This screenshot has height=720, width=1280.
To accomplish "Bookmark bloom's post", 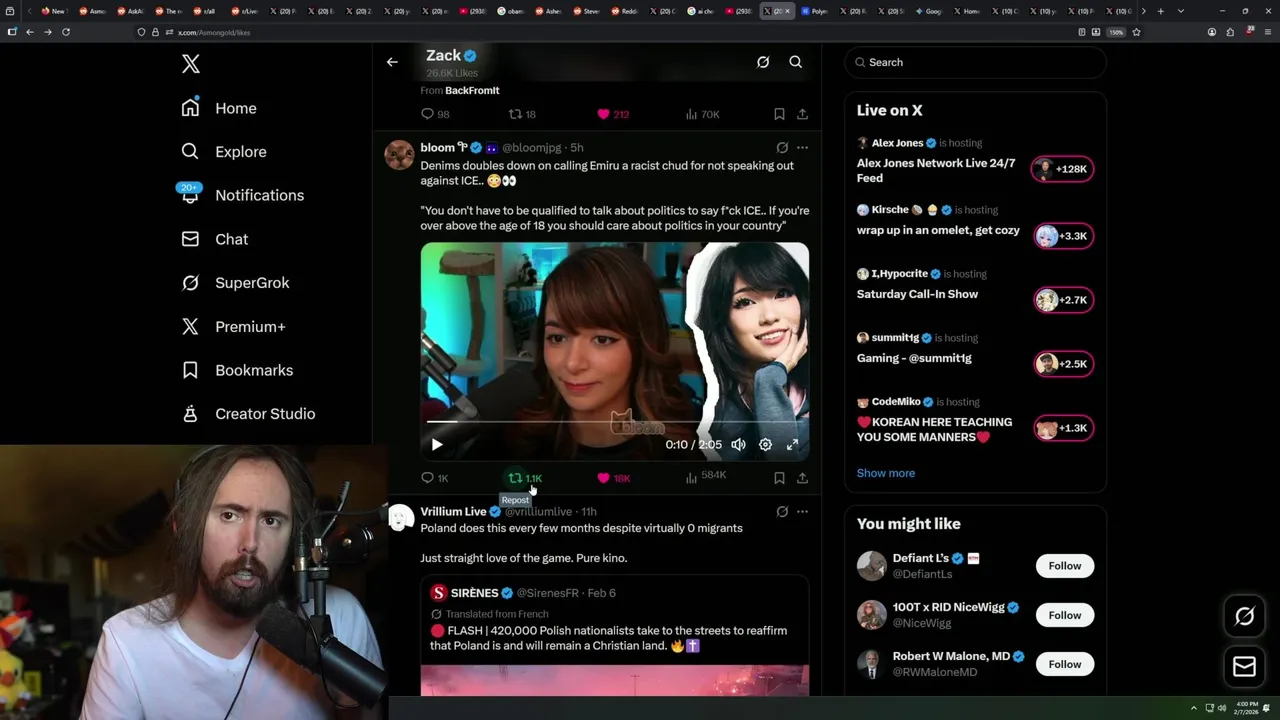I will pyautogui.click(x=779, y=478).
